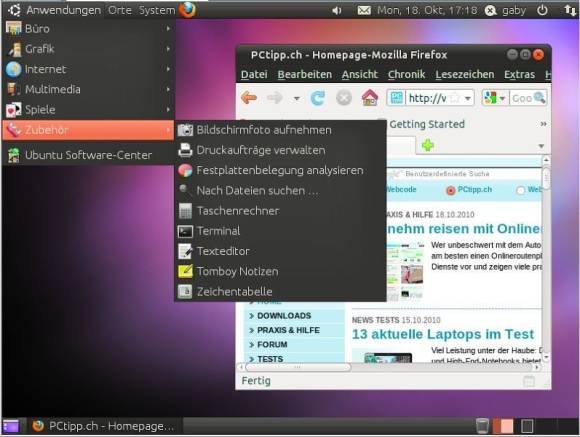The width and height of the screenshot is (580, 437).
Task: Open the Chronik menu
Action: click(x=407, y=74)
